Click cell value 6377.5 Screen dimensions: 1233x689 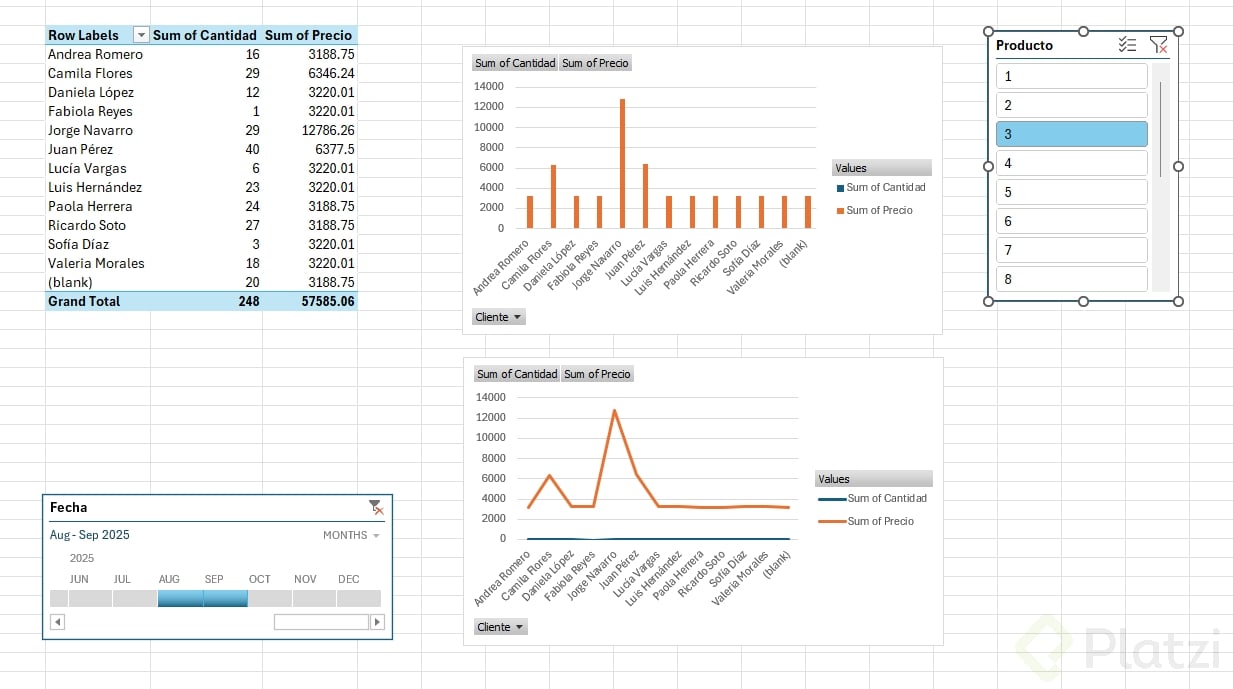[334, 149]
